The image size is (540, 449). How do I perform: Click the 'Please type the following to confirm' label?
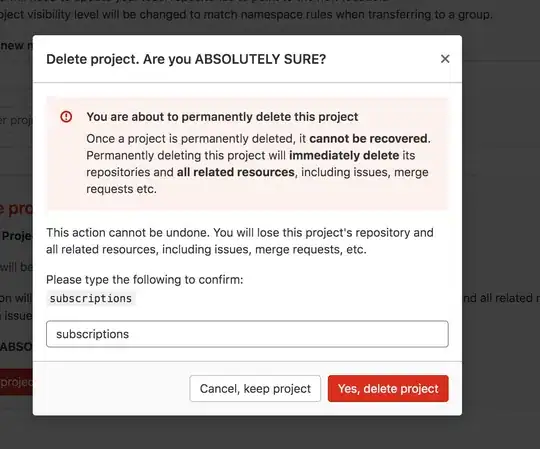pos(145,280)
